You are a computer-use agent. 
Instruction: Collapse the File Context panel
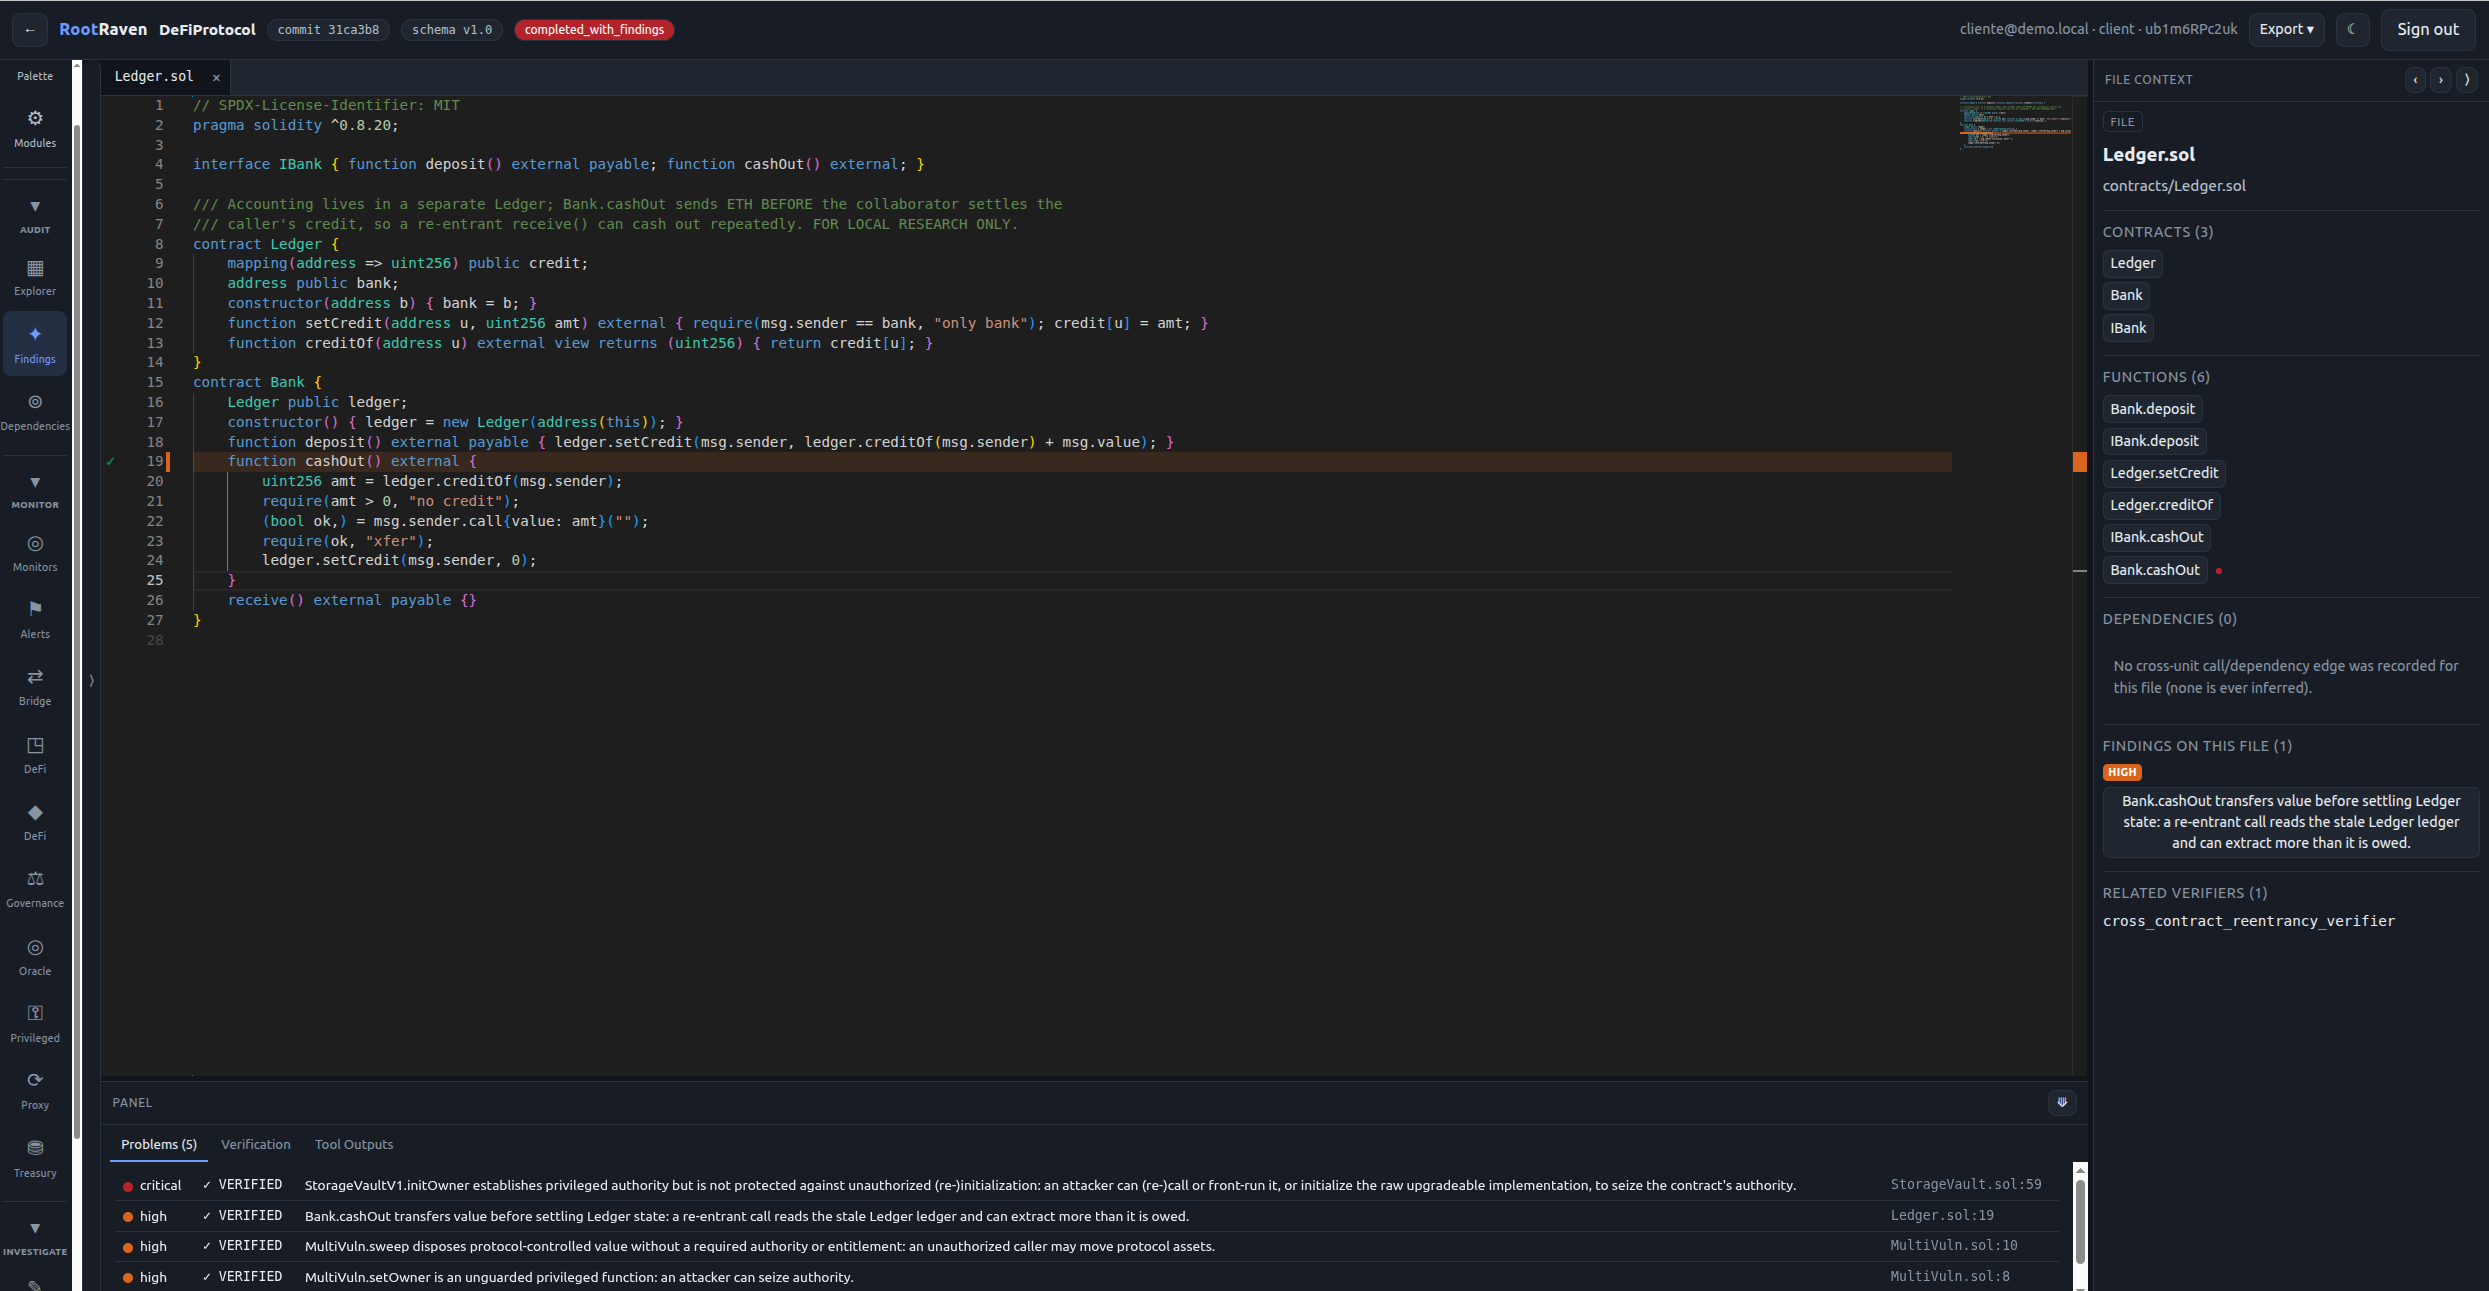coord(2467,80)
